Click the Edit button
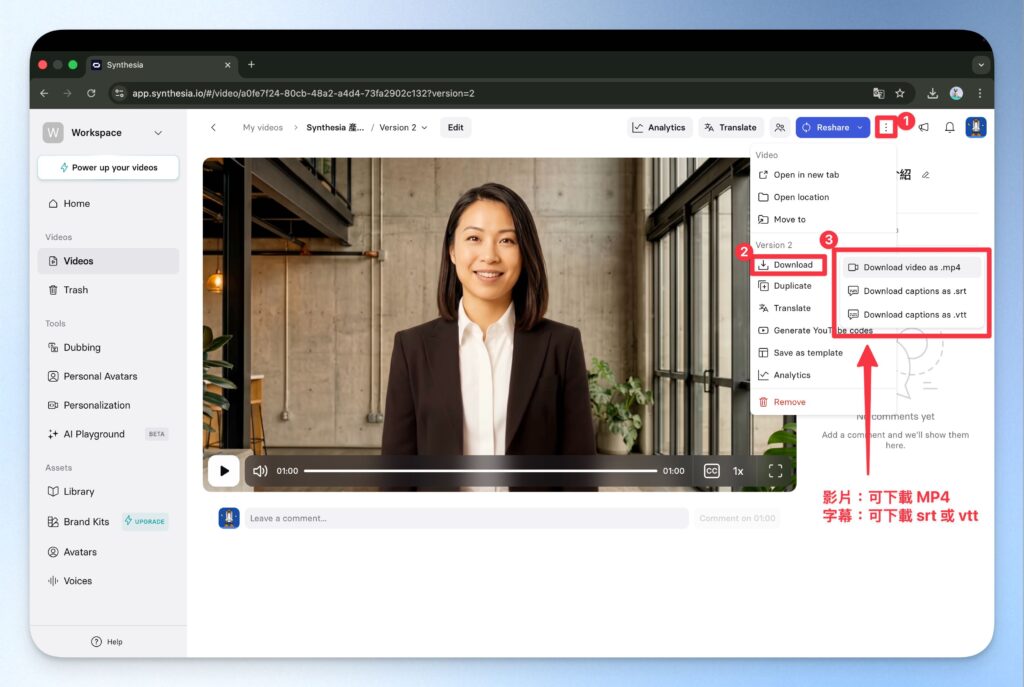The height and width of the screenshot is (687, 1024). click(455, 127)
